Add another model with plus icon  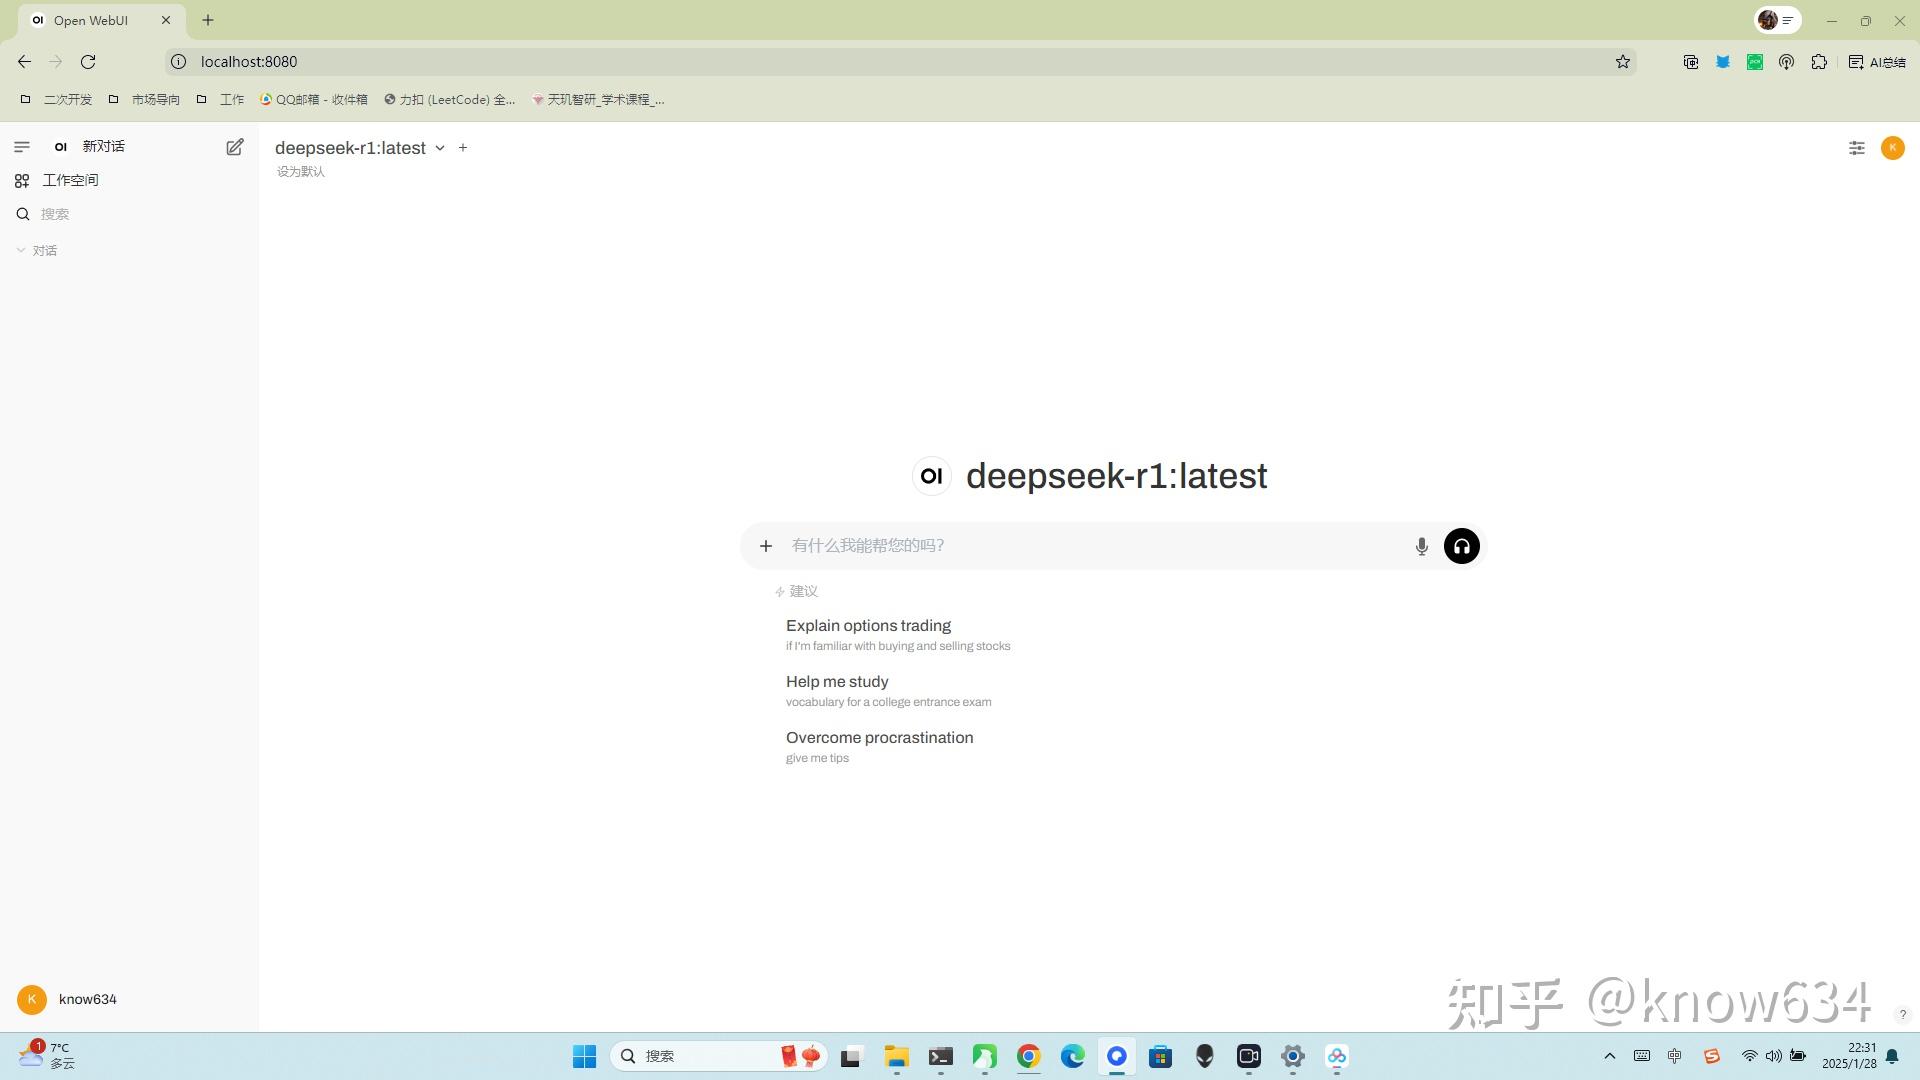tap(463, 147)
